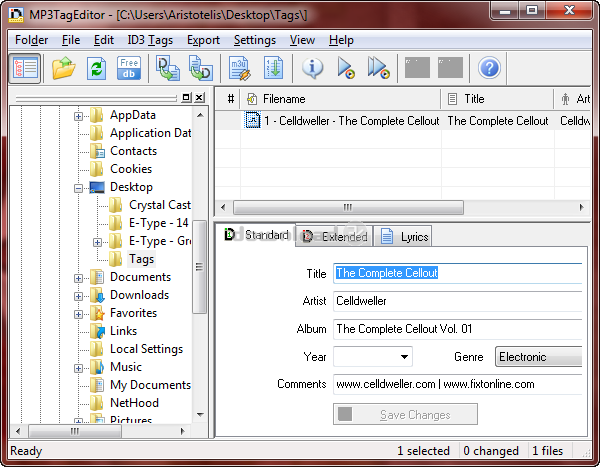Viewport: 600px width, 467px height.
Task: Query the Free db database
Action: 129,69
